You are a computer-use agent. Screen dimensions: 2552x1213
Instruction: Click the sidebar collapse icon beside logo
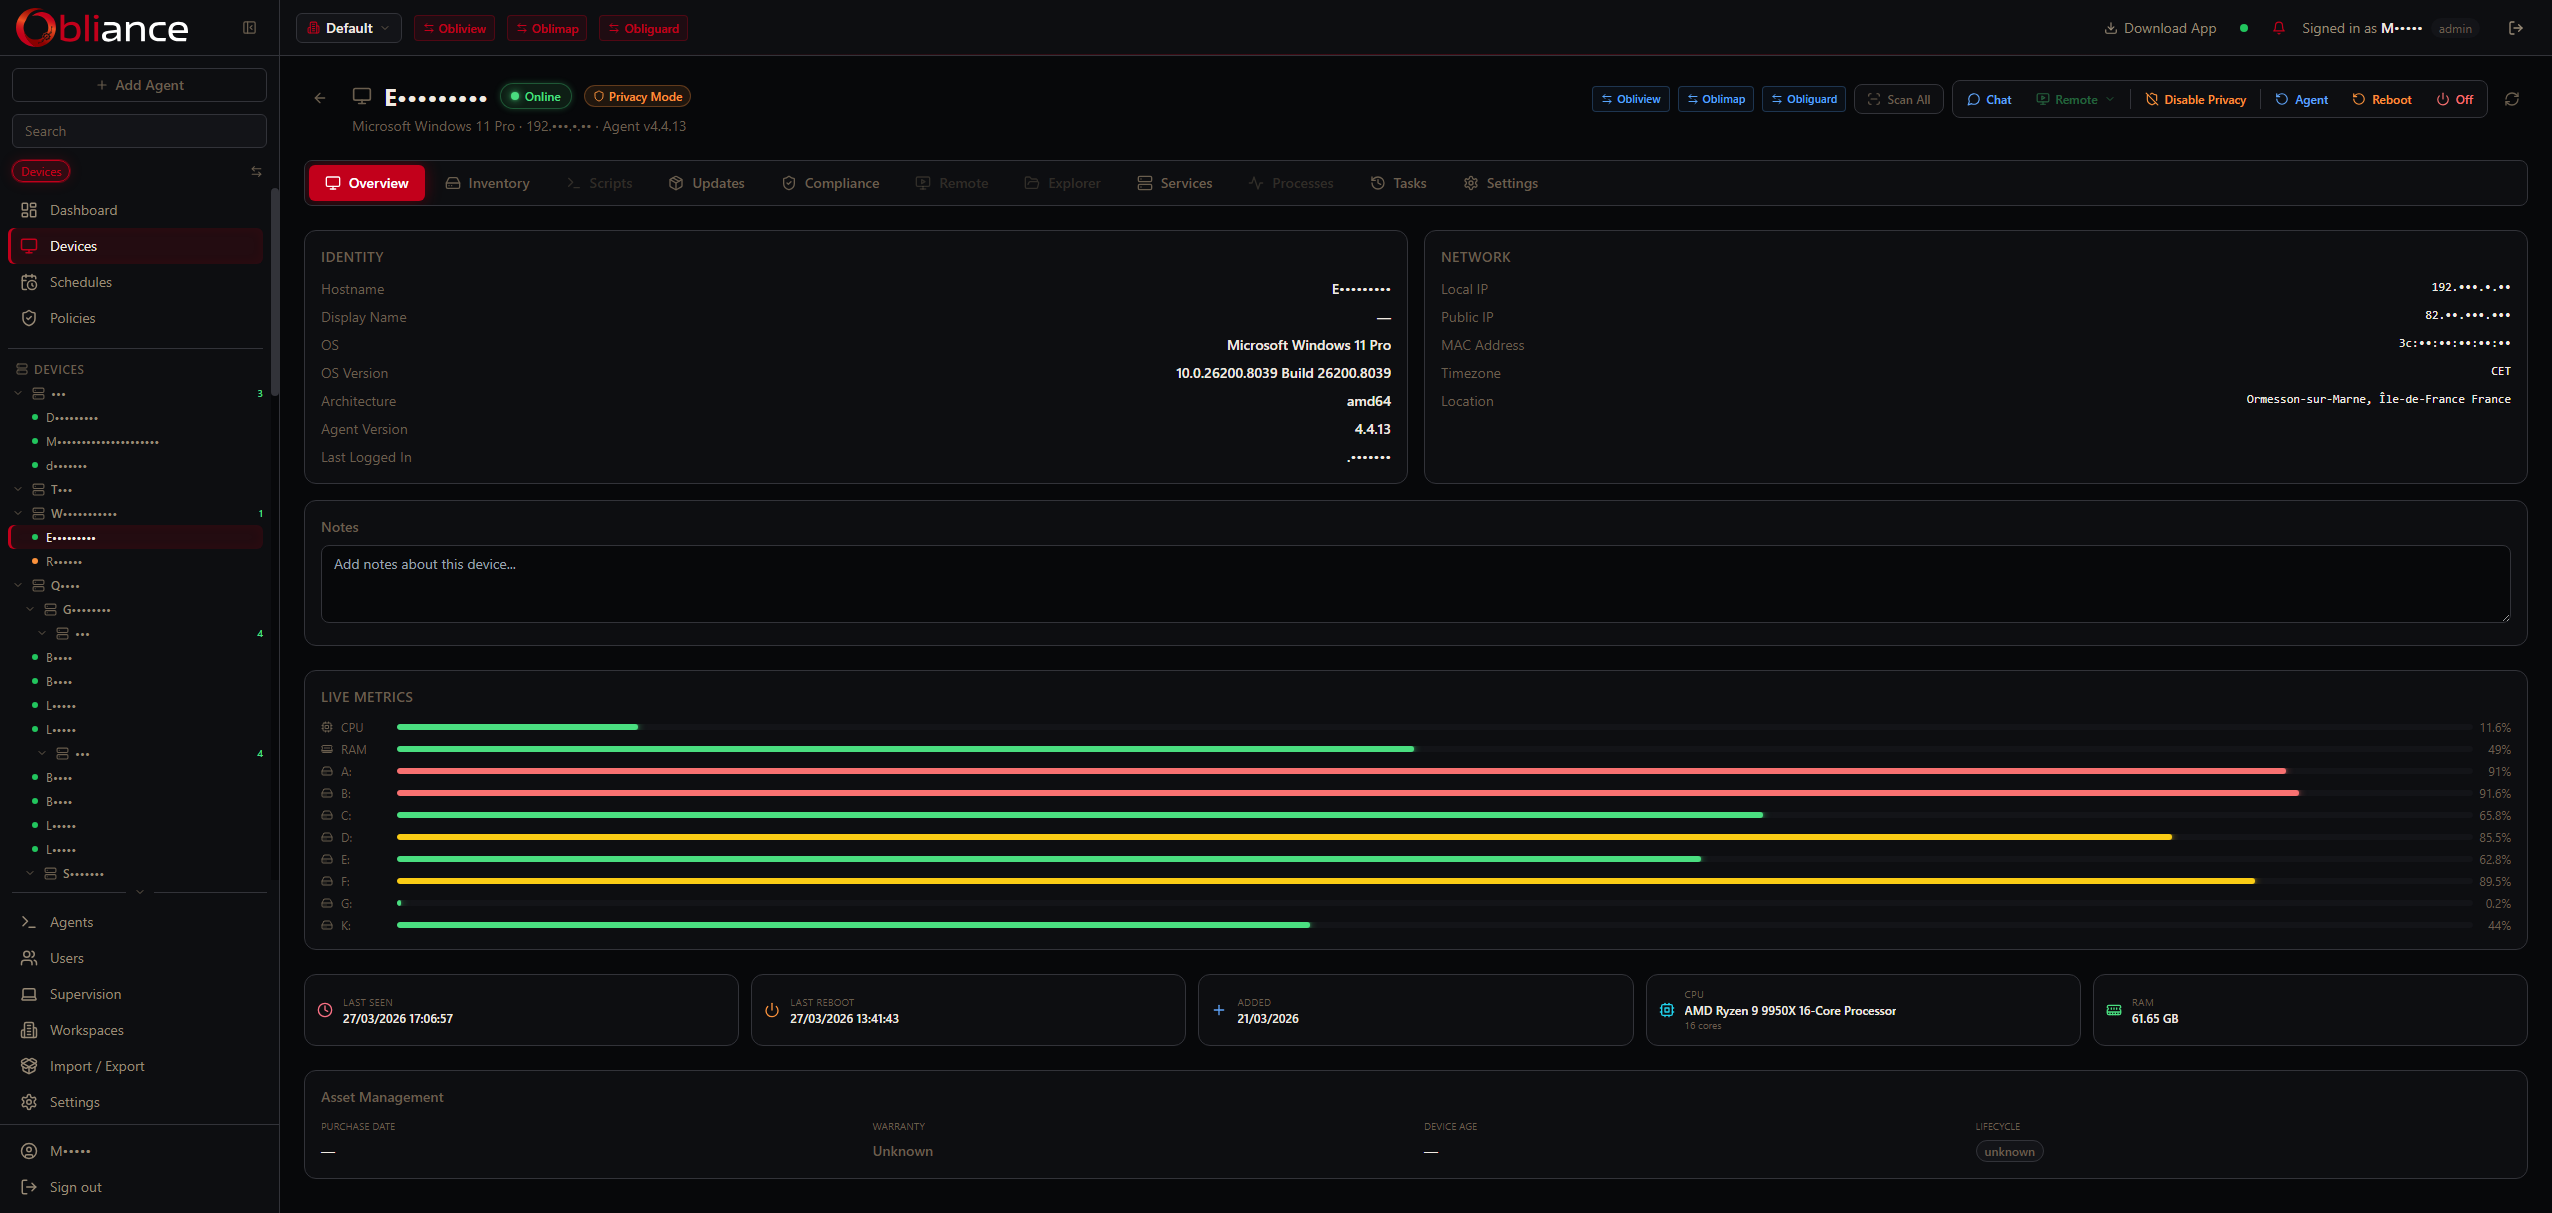[250, 28]
